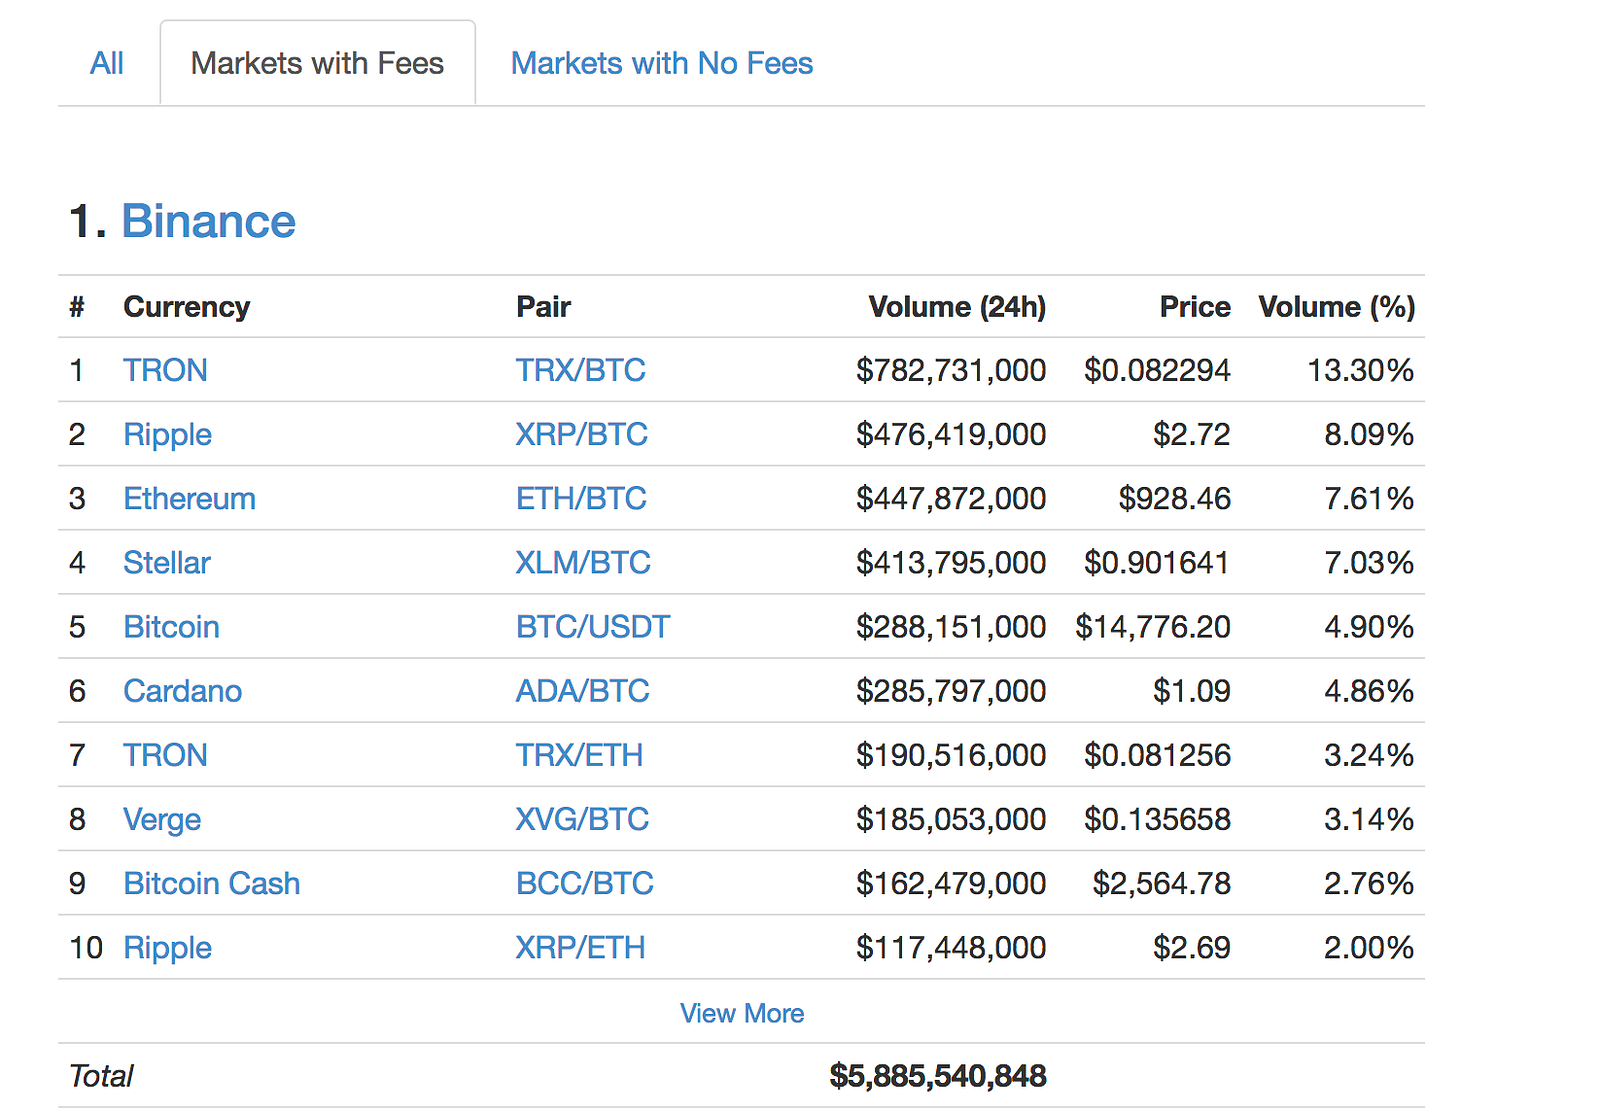Select the Markets with Fees tab
1600x1108 pixels.
[x=317, y=63]
